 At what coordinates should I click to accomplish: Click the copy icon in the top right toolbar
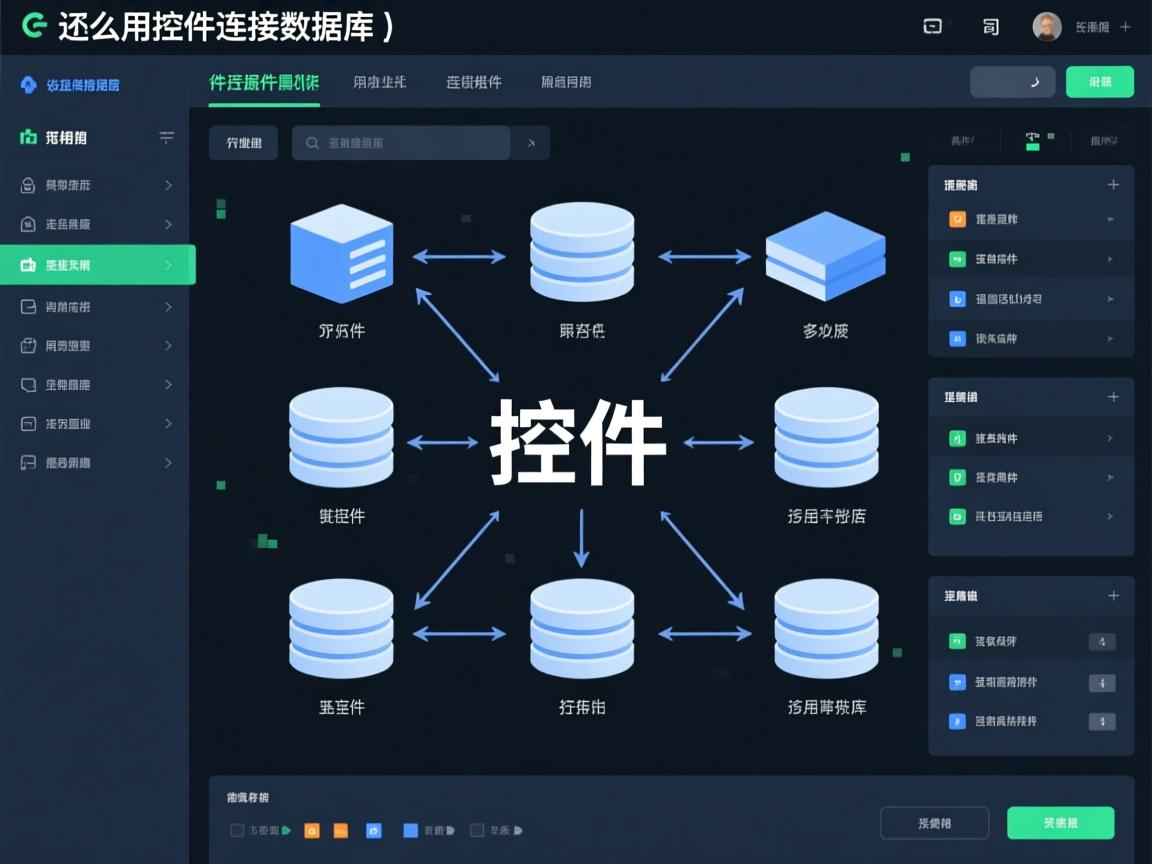pos(990,27)
